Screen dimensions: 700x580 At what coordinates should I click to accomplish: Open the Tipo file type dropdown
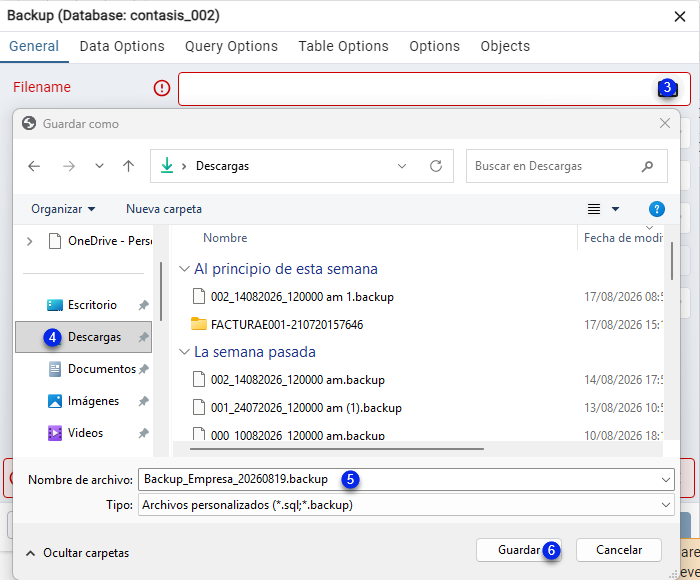coord(406,505)
